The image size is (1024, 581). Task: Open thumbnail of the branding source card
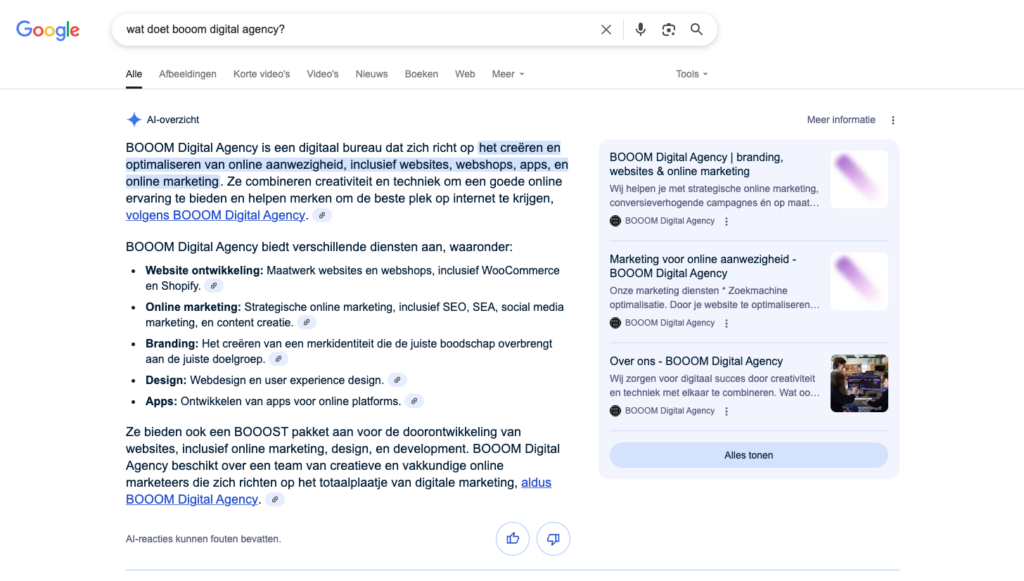pyautogui.click(x=859, y=180)
